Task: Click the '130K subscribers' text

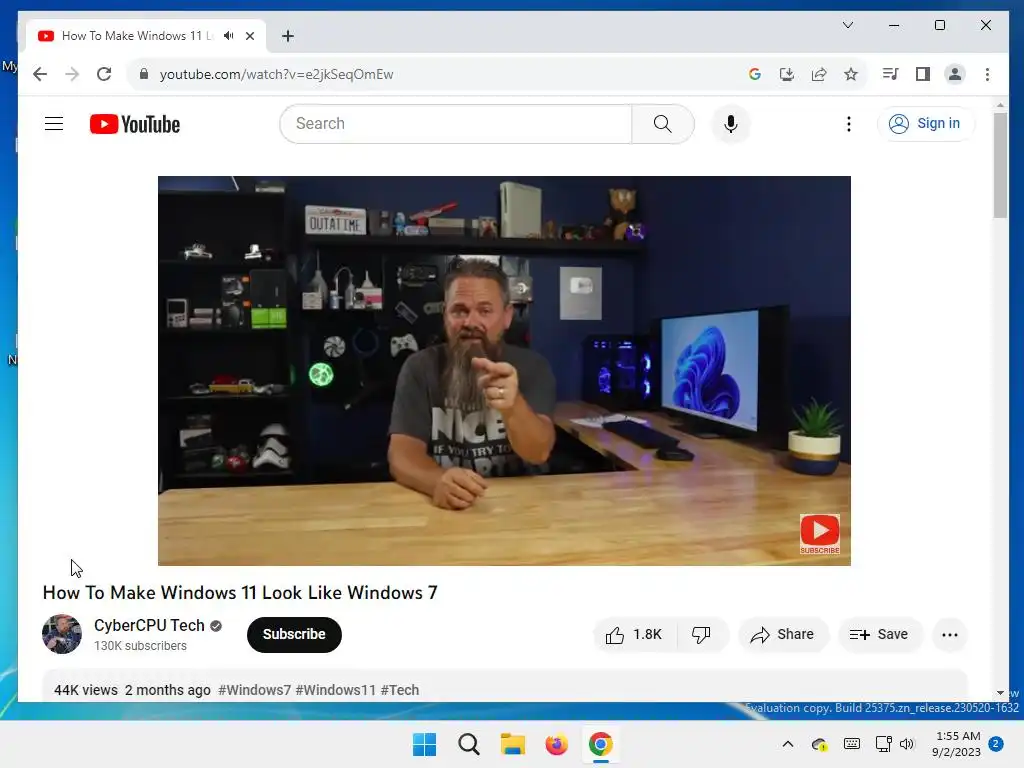Action: (x=140, y=646)
